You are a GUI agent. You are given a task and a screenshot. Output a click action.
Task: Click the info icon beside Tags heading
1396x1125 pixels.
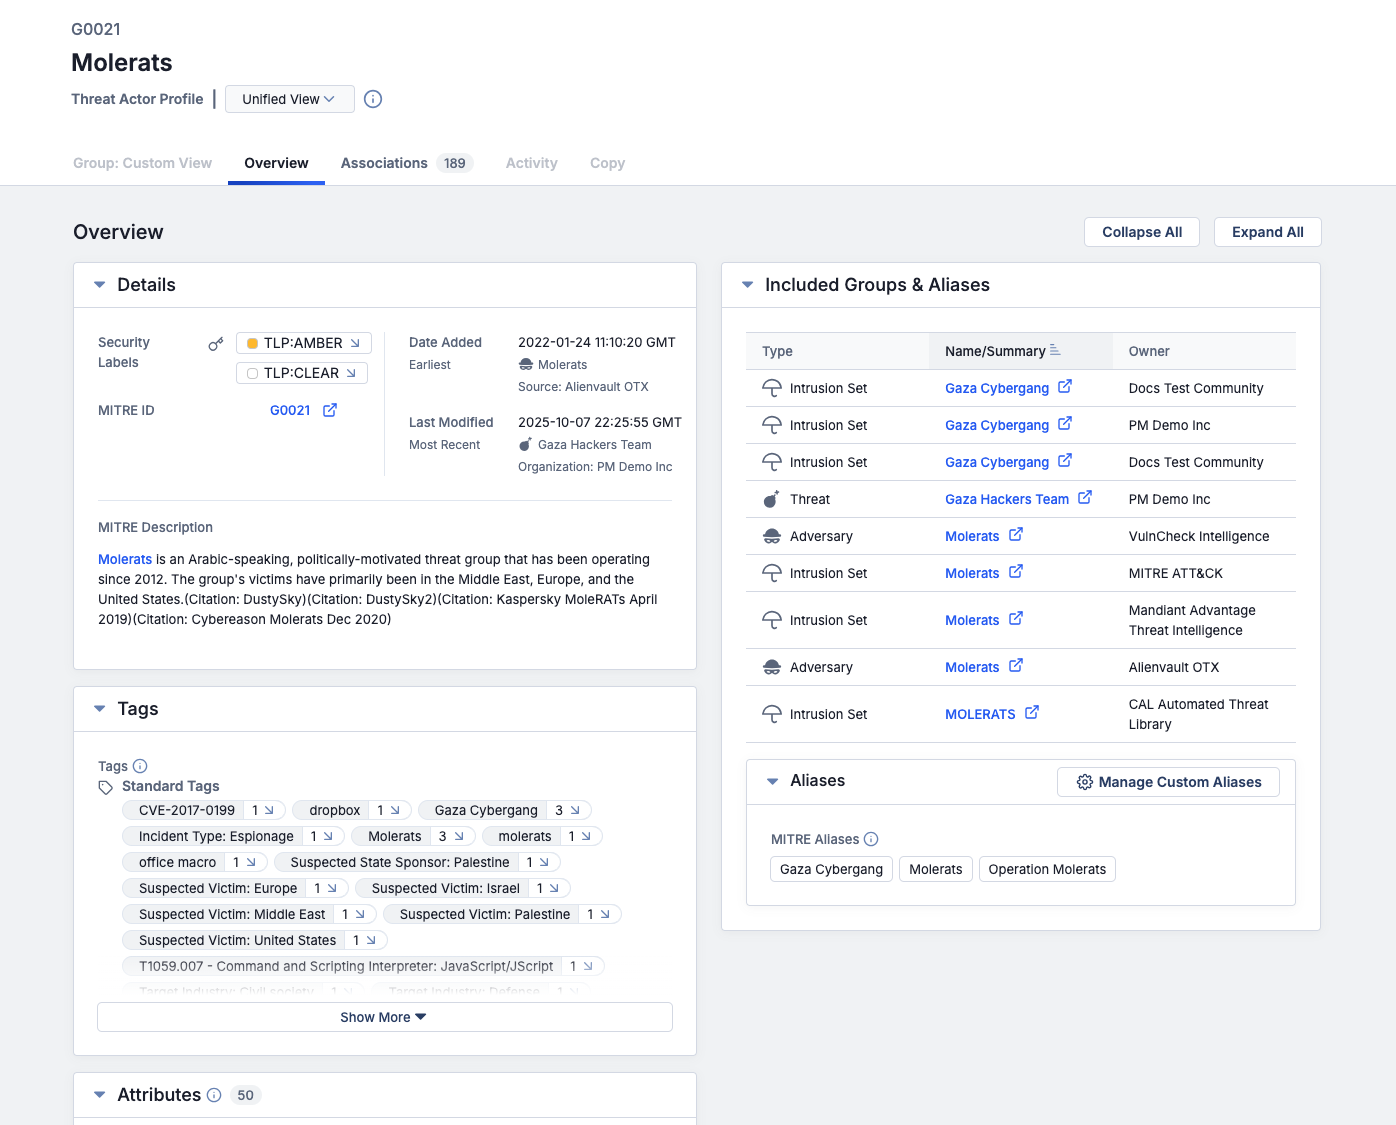click(140, 766)
